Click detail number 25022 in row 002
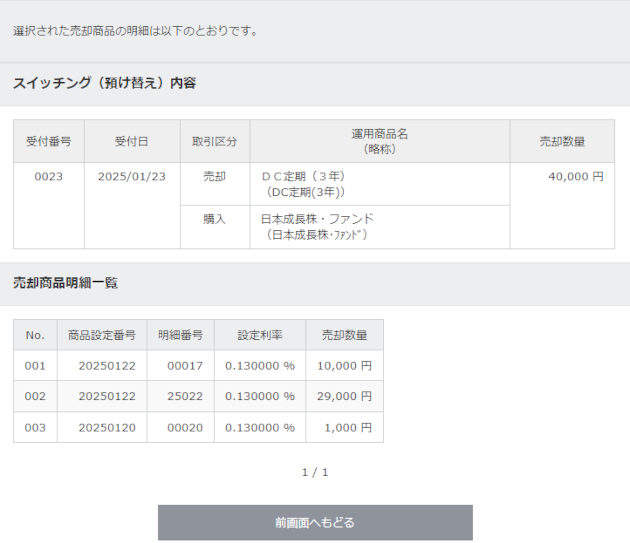This screenshot has width=630, height=543. [x=185, y=396]
